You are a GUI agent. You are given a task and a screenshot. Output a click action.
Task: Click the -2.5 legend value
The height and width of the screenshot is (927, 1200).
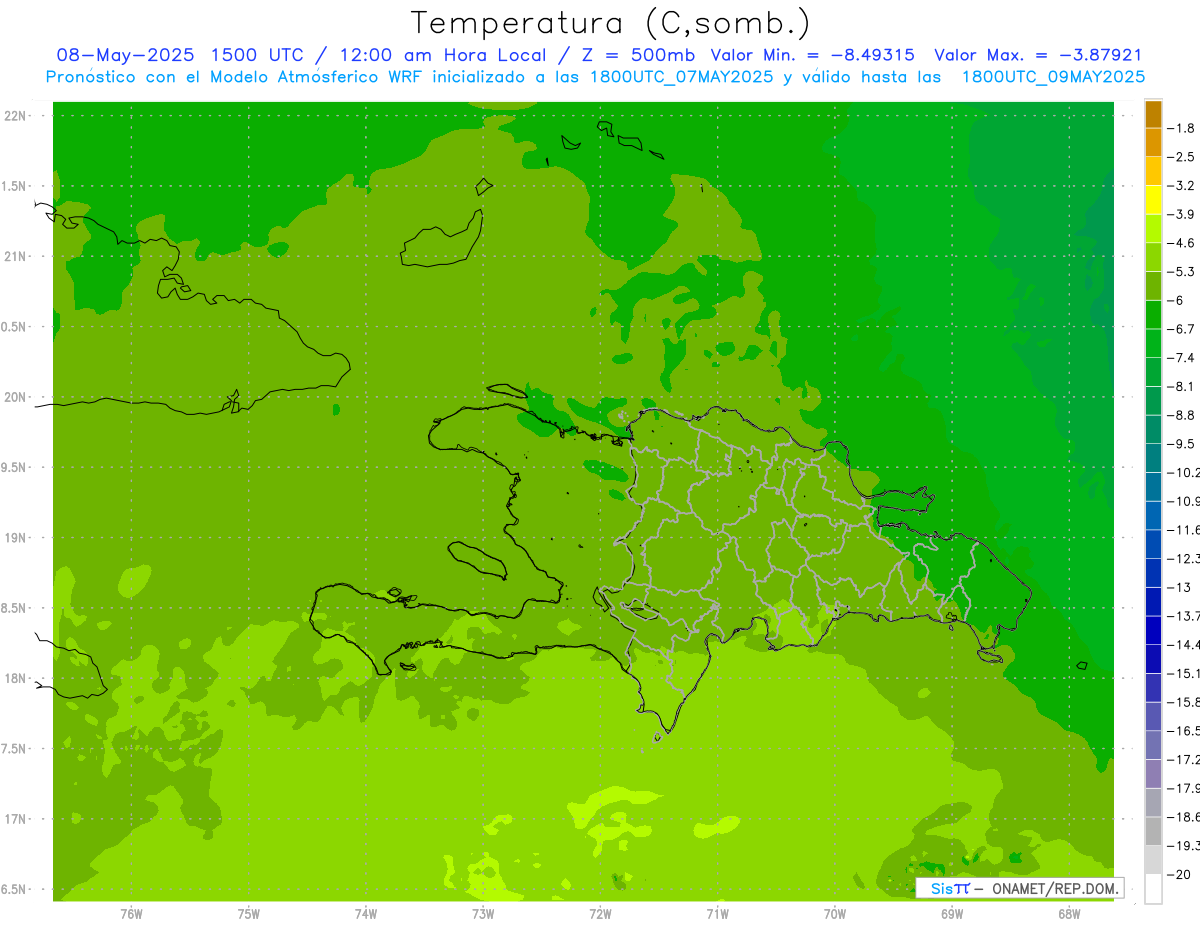click(x=1181, y=157)
